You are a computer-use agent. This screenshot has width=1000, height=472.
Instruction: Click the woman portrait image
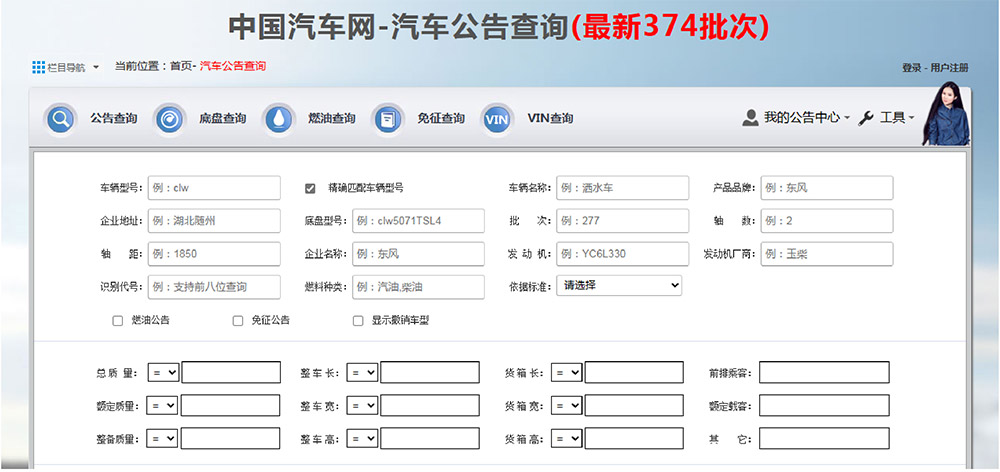pos(946,114)
